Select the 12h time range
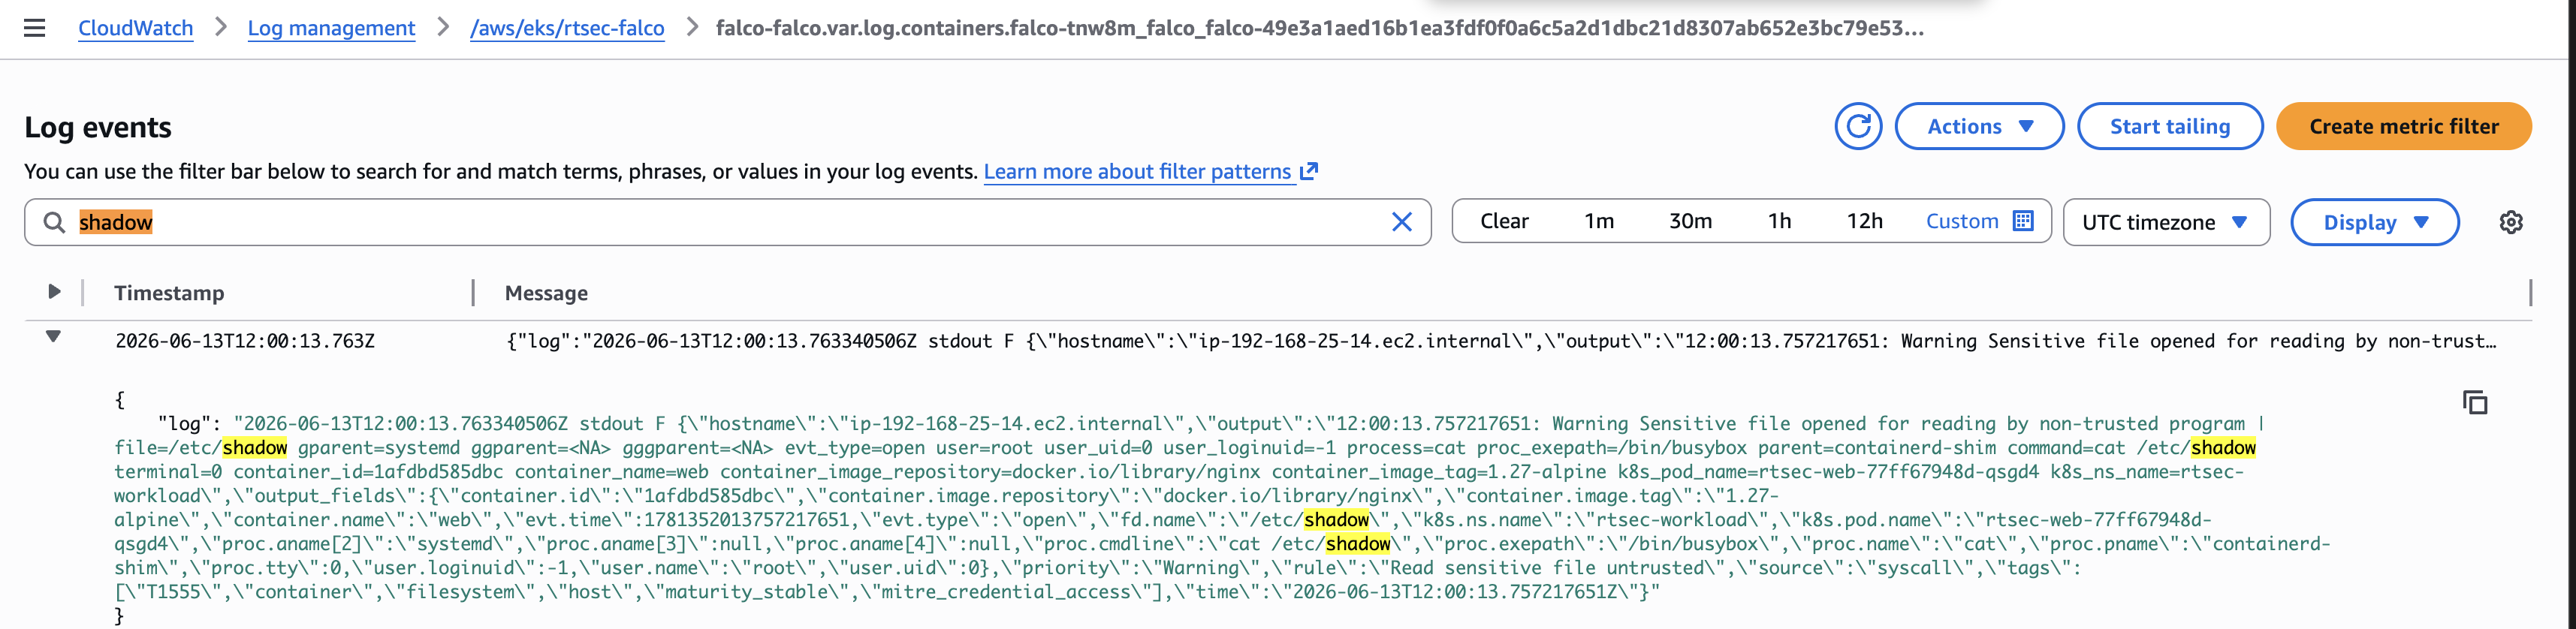The image size is (2576, 629). [x=1864, y=221]
